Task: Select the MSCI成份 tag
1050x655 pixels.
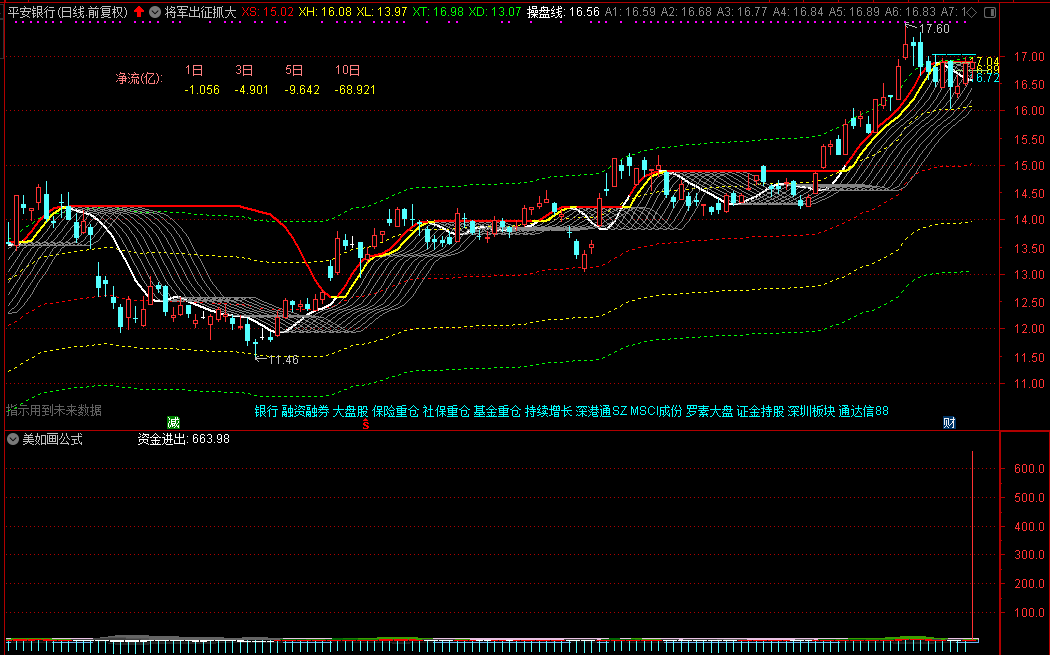Action: click(x=656, y=411)
